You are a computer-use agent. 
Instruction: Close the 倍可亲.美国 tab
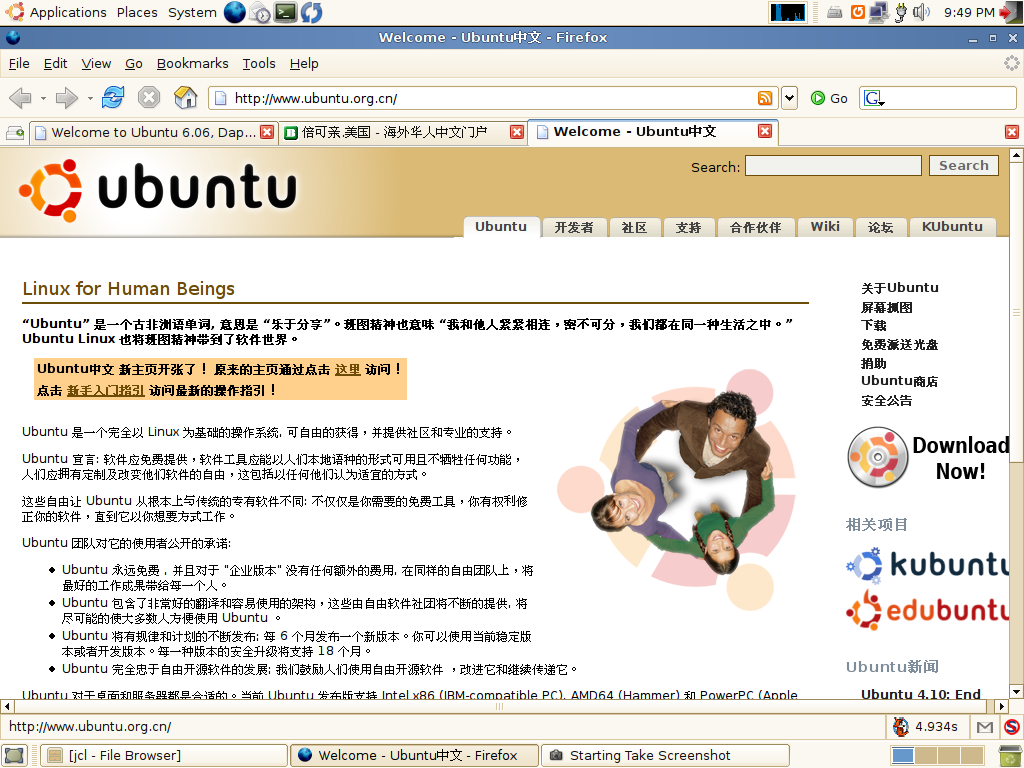pos(517,132)
